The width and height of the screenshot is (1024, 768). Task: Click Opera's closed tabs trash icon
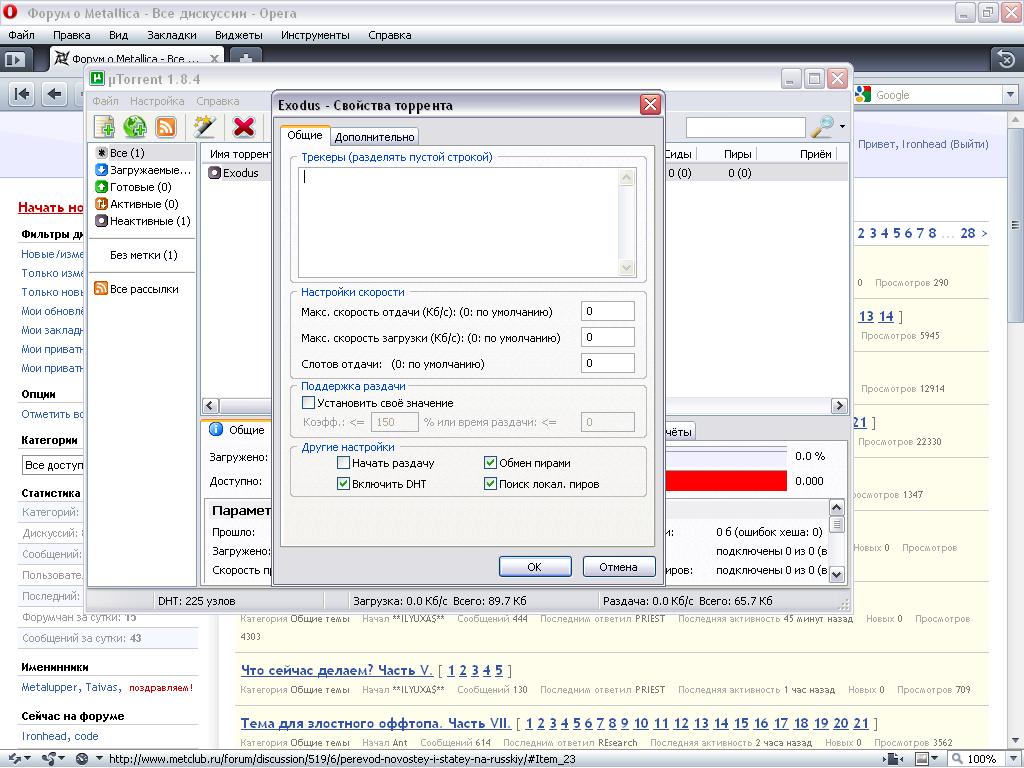tap(1006, 59)
